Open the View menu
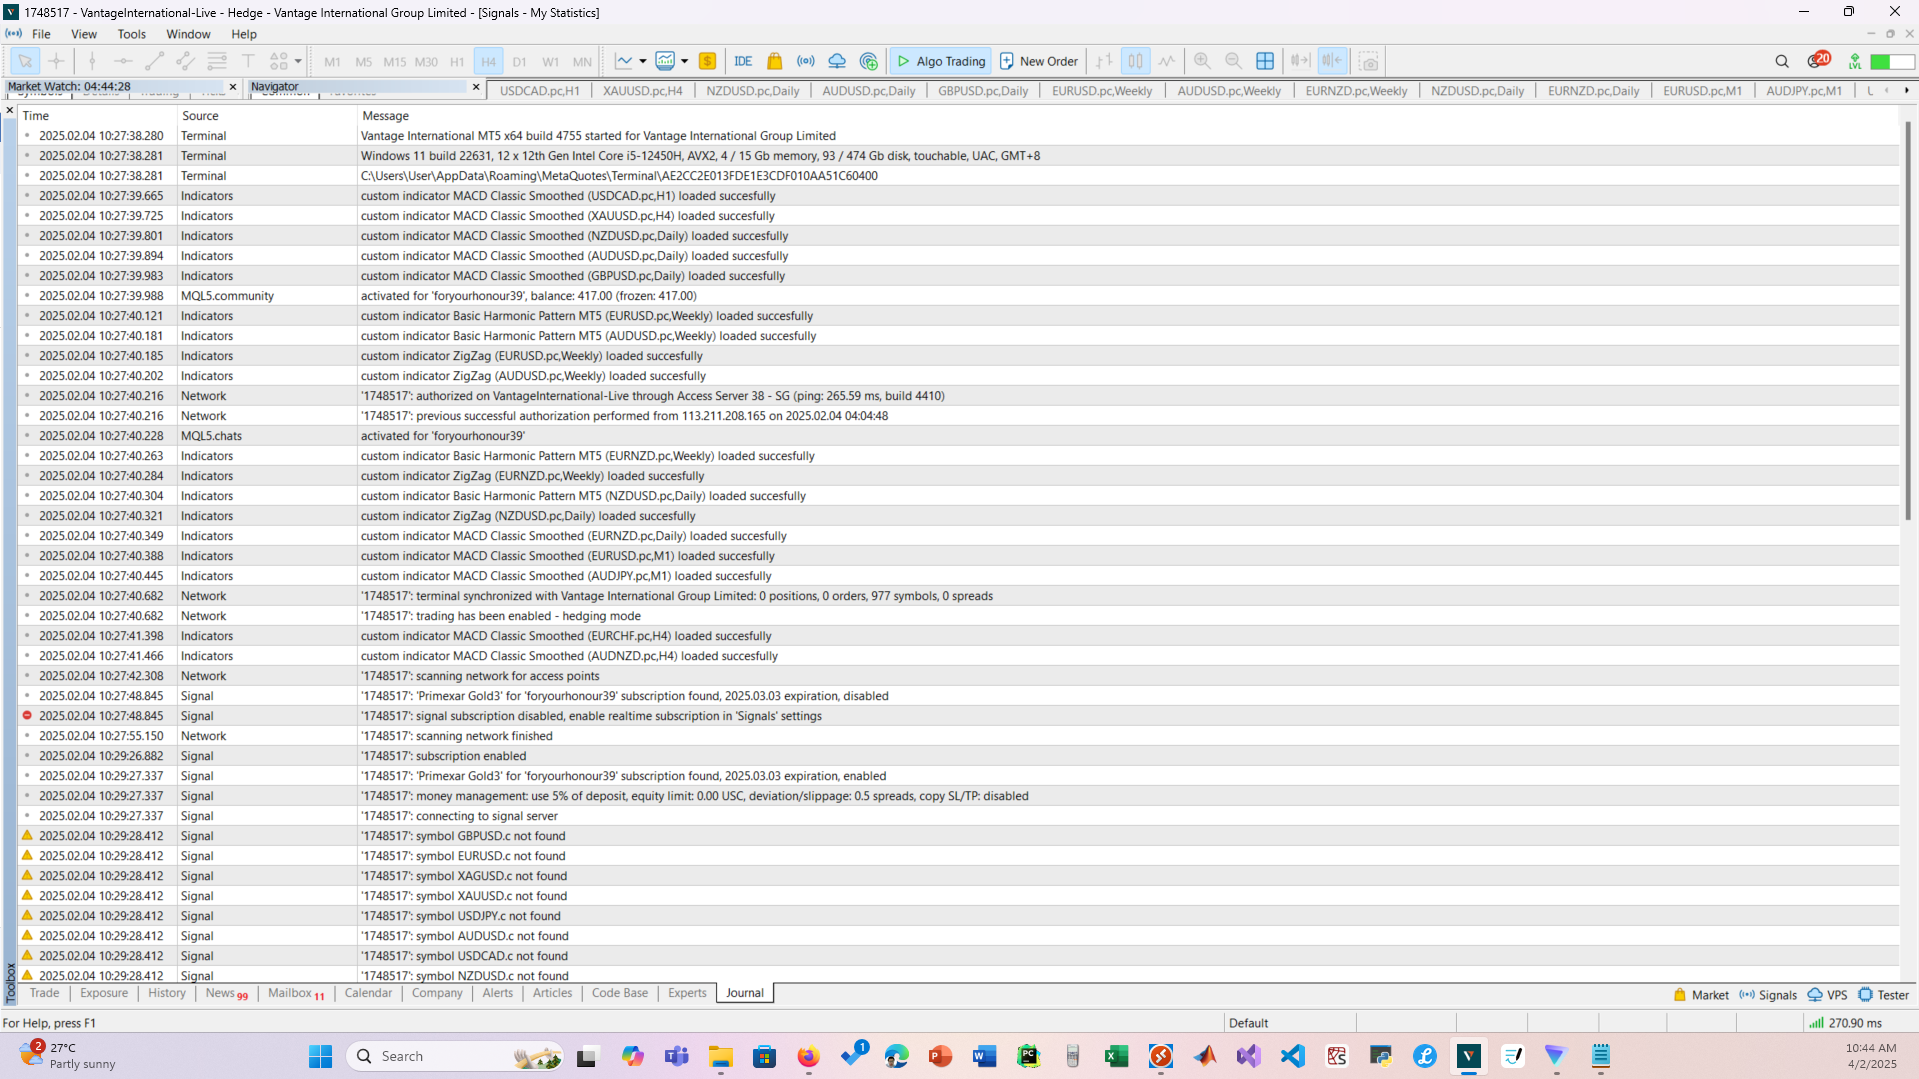1919x1079 pixels. (84, 34)
